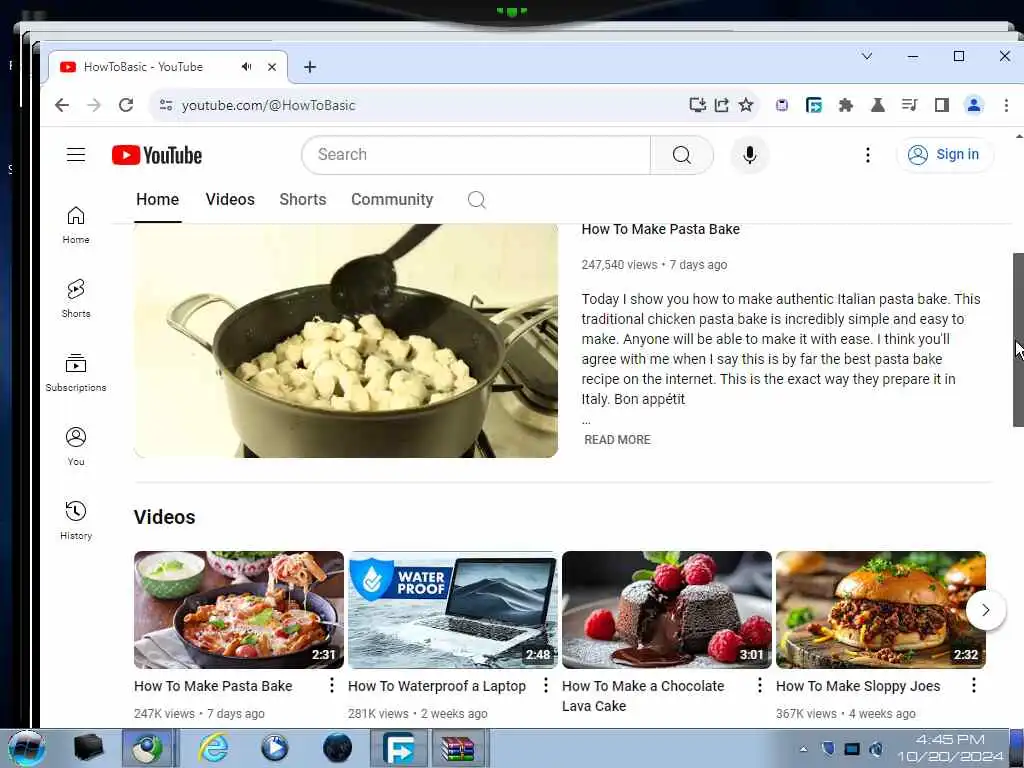The height and width of the screenshot is (768, 1024).
Task: Open the Extensions puzzle piece menu
Action: [x=845, y=105]
